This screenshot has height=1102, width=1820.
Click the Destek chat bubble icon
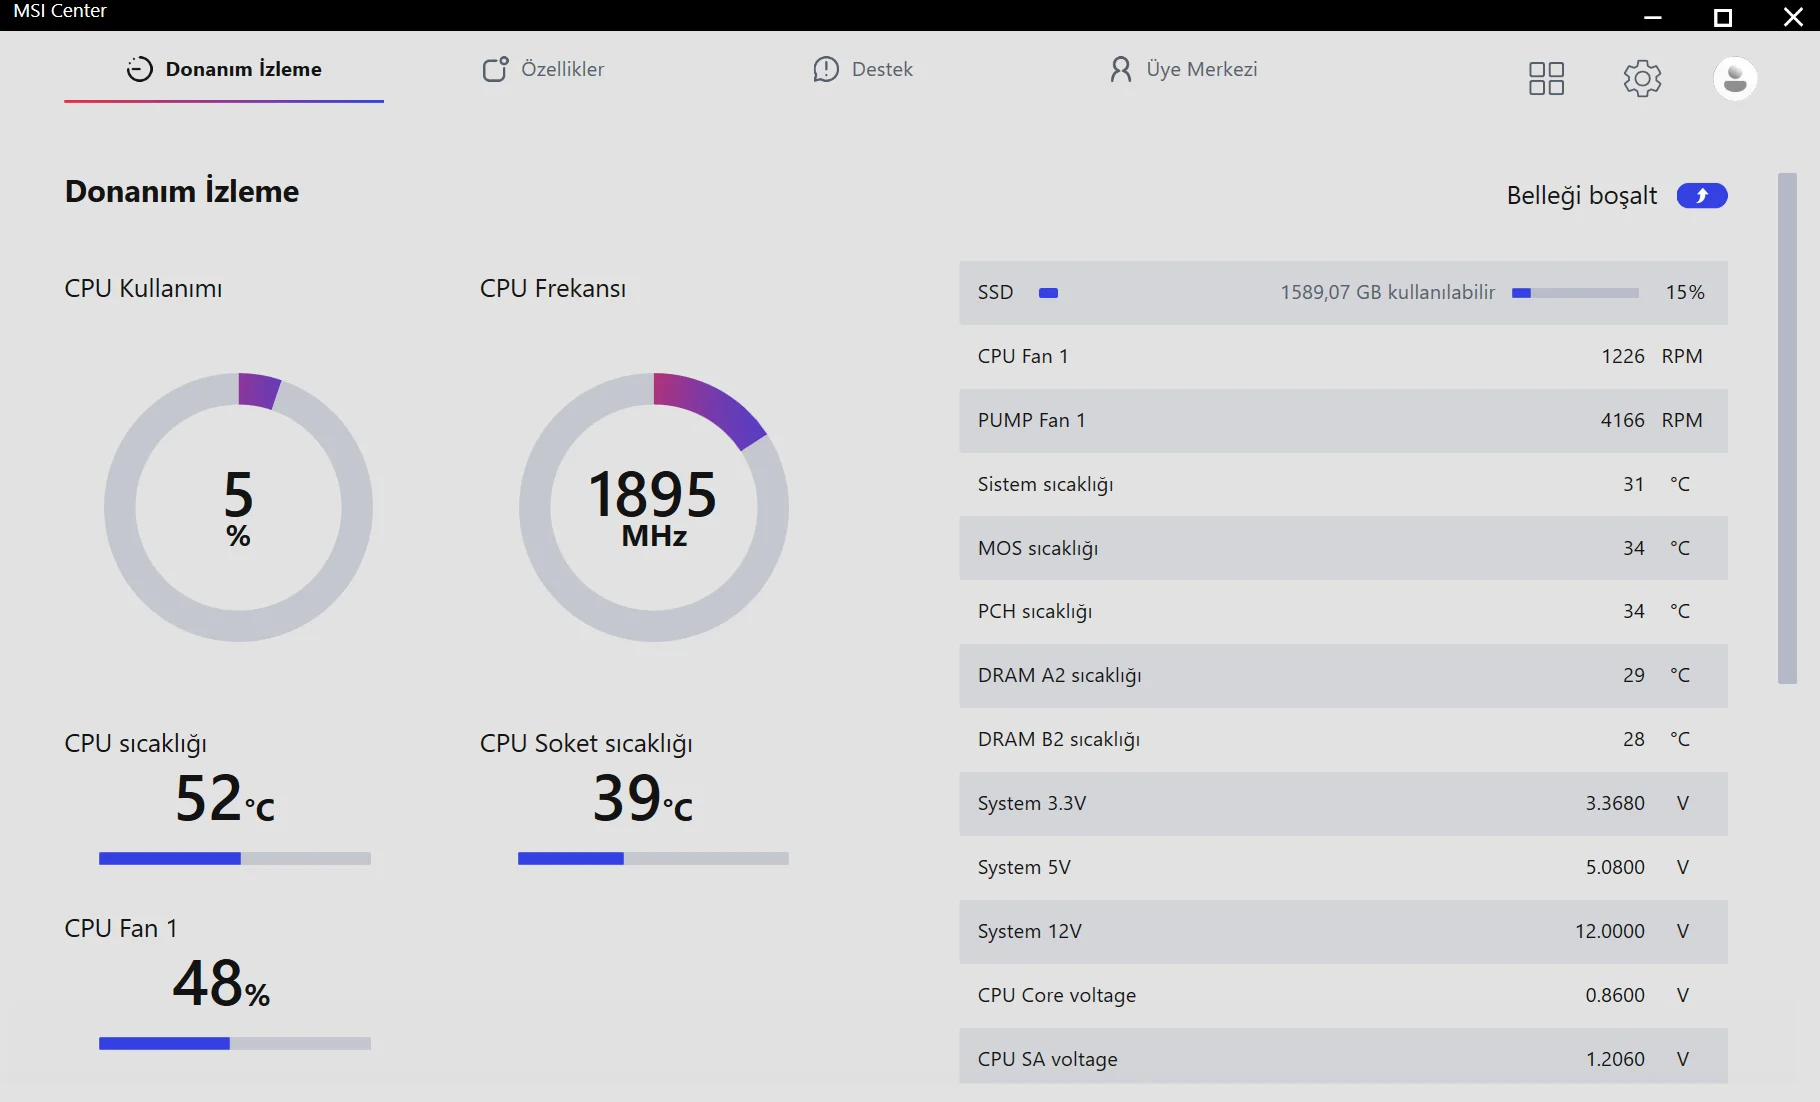(826, 69)
